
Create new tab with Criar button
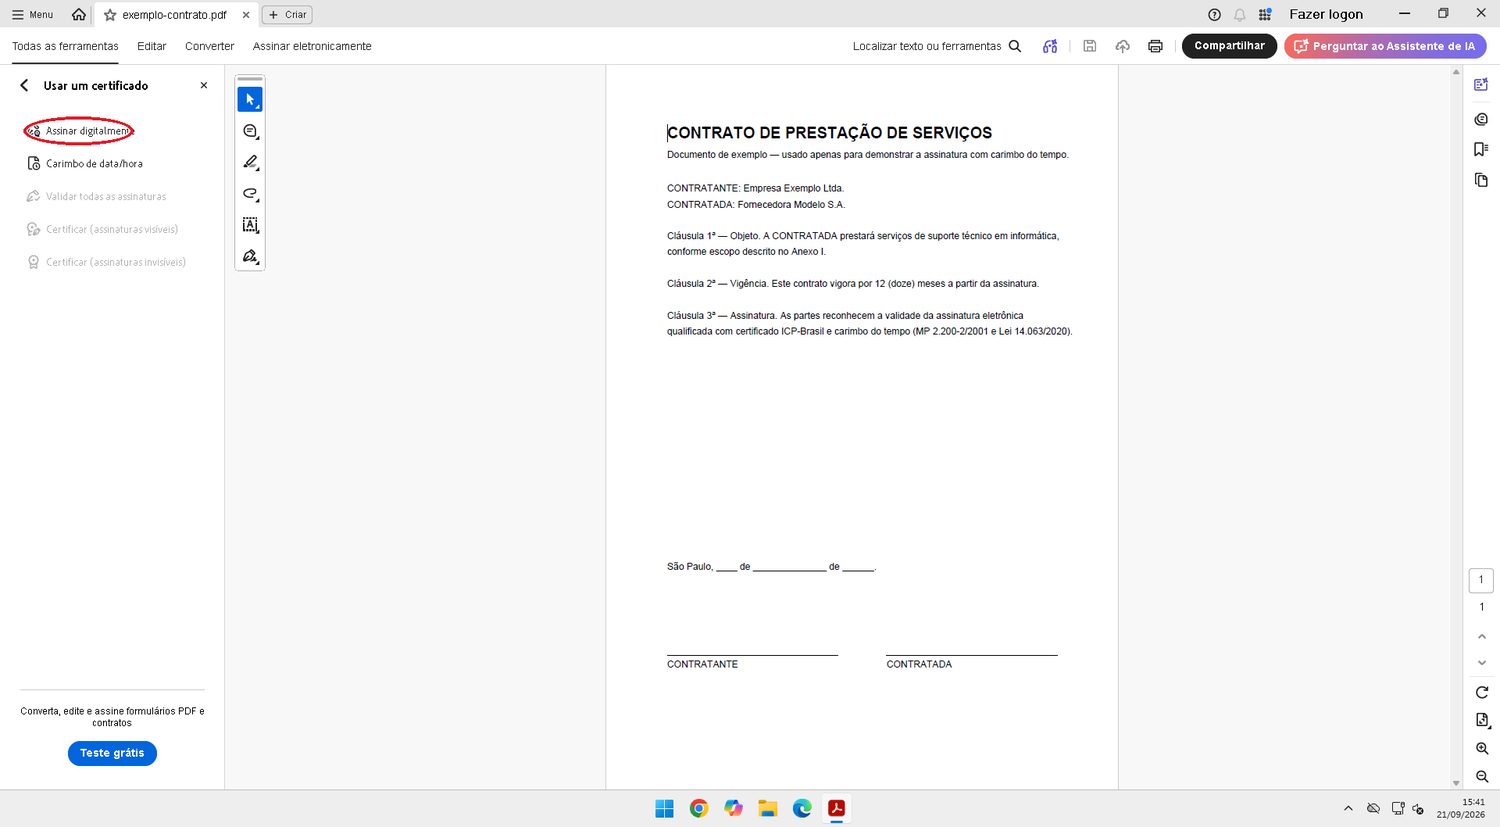click(x=287, y=15)
